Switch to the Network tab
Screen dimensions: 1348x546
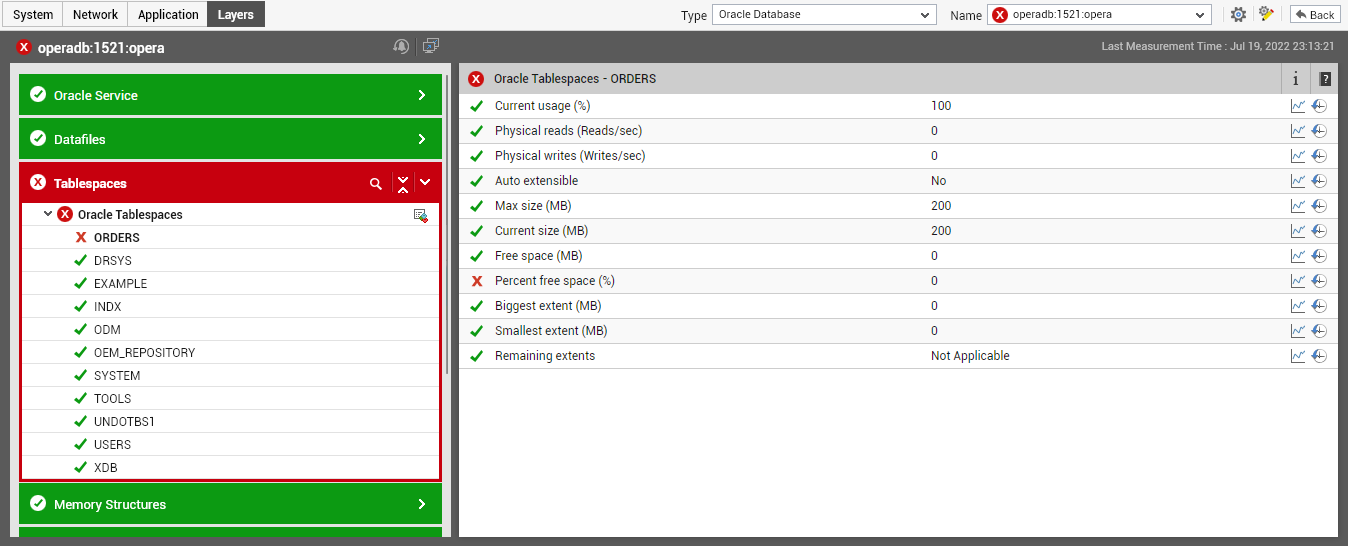click(96, 14)
